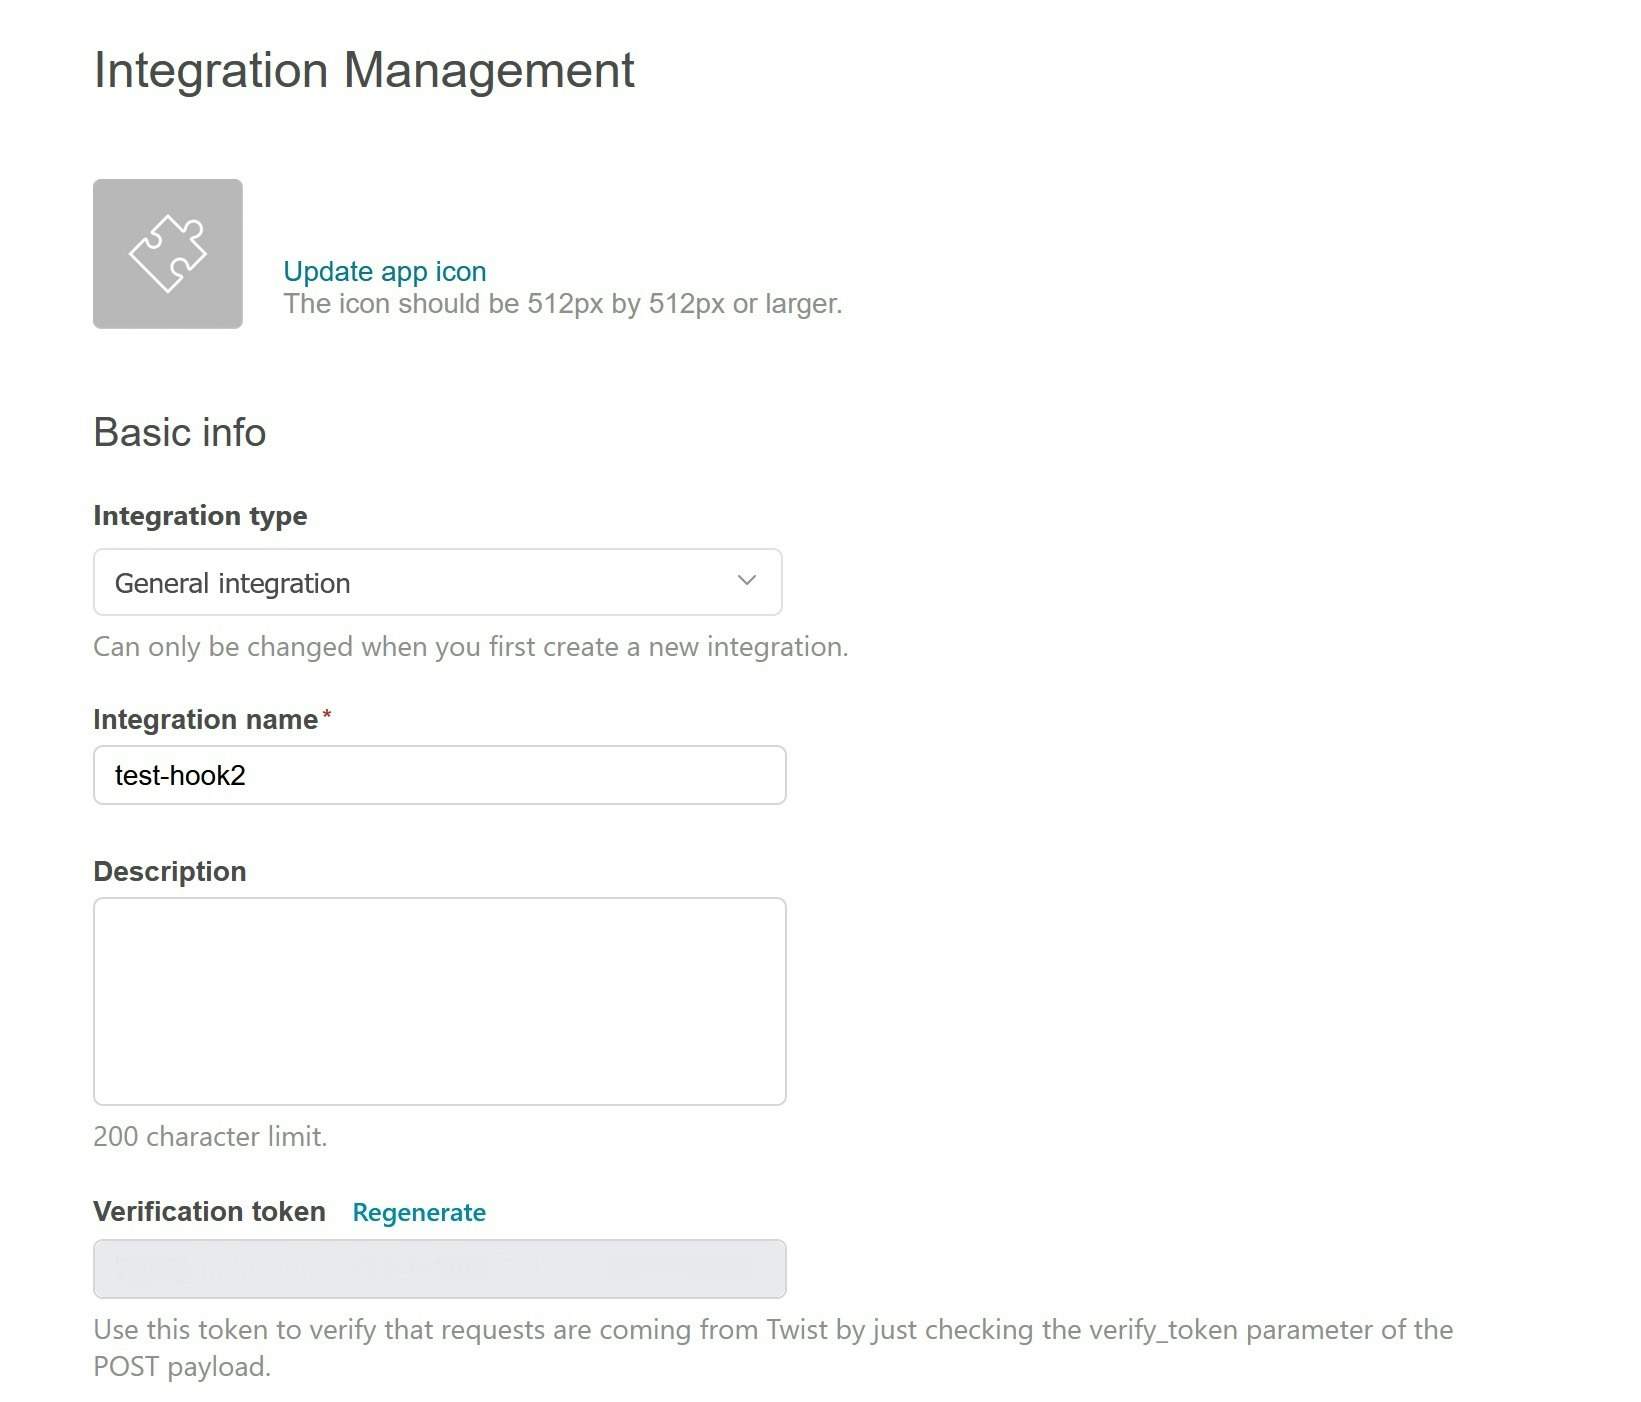Click the 'Use this token to verify' help text
1641x1402 pixels.
coord(773,1348)
